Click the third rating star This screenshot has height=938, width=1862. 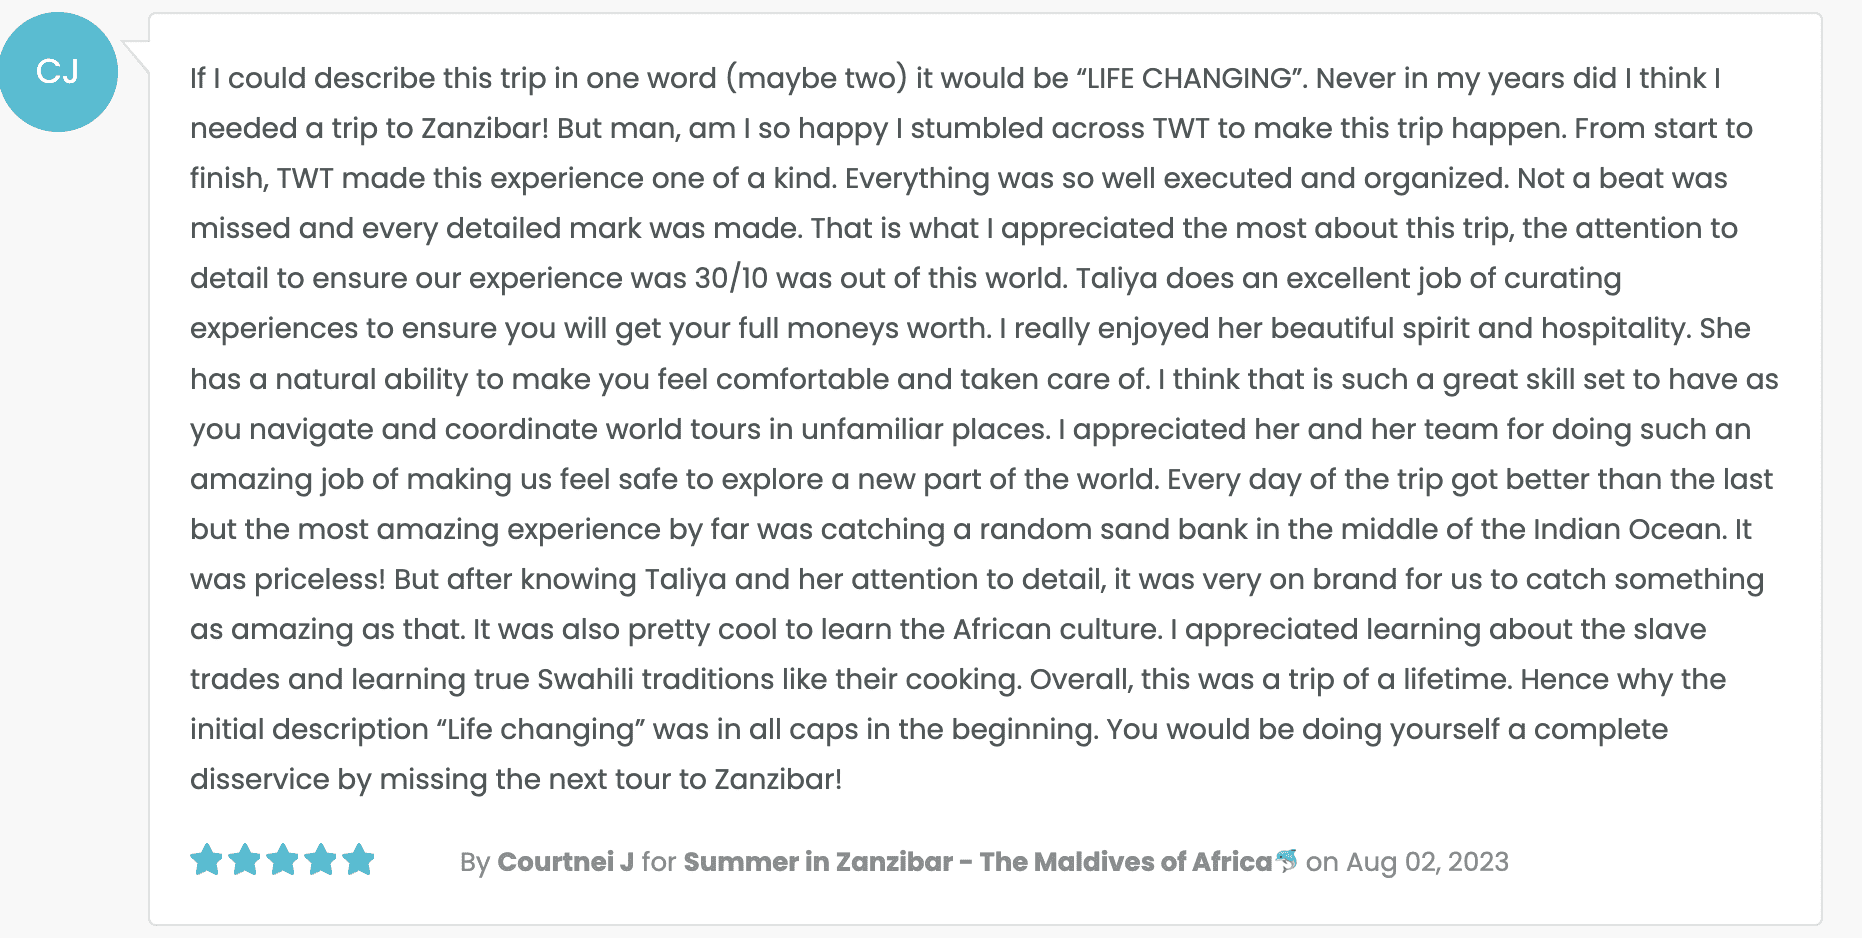coord(283,860)
